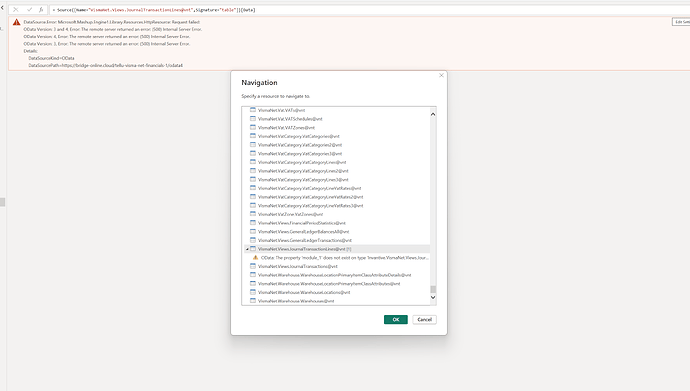Image resolution: width=690 pixels, height=391 pixels.
Task: Click 'Specify a resource to navigate to' text
Action: click(275, 96)
